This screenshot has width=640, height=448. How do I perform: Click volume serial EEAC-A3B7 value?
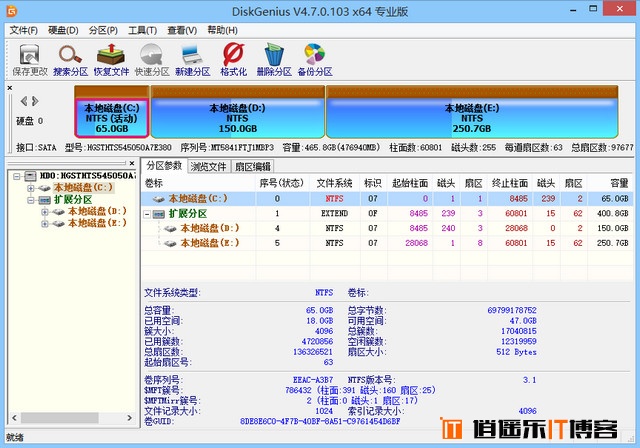pyautogui.click(x=313, y=380)
